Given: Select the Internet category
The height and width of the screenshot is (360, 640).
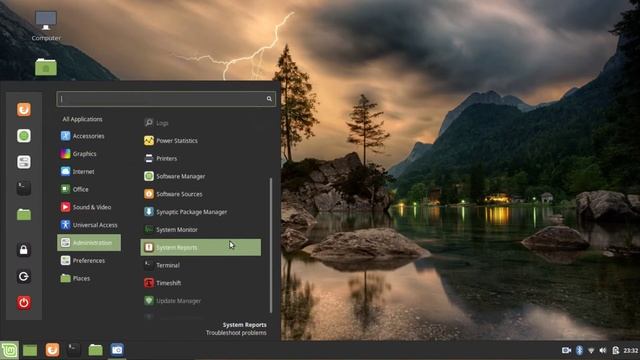Looking at the screenshot, I should coord(89,172).
